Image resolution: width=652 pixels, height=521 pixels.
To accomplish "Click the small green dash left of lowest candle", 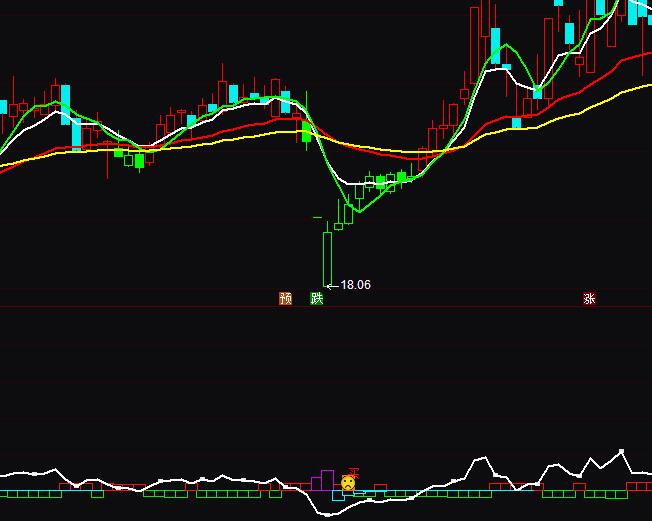I will pyautogui.click(x=317, y=217).
